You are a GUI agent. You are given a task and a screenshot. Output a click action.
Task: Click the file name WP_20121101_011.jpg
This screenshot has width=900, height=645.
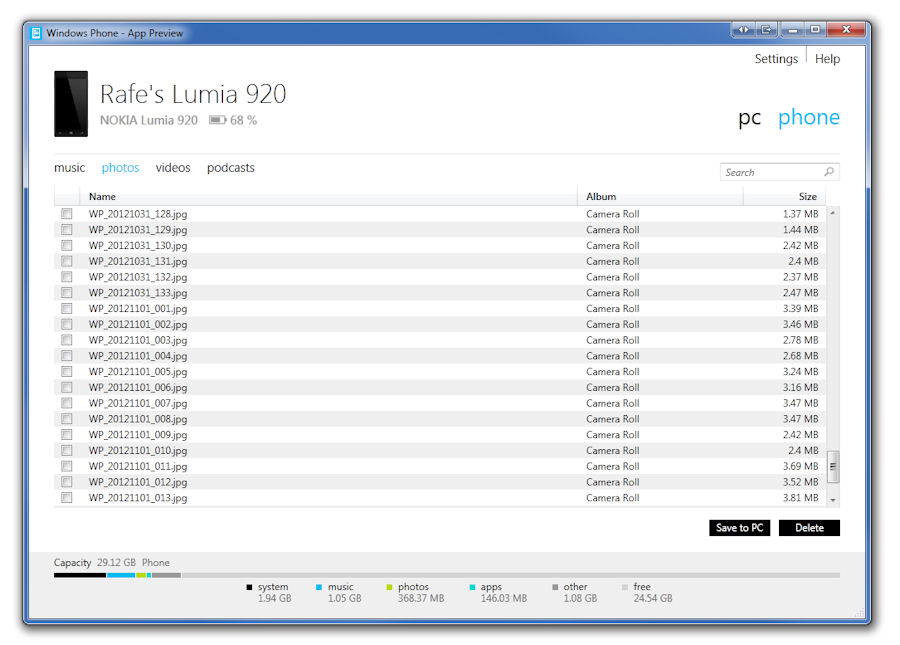(138, 467)
